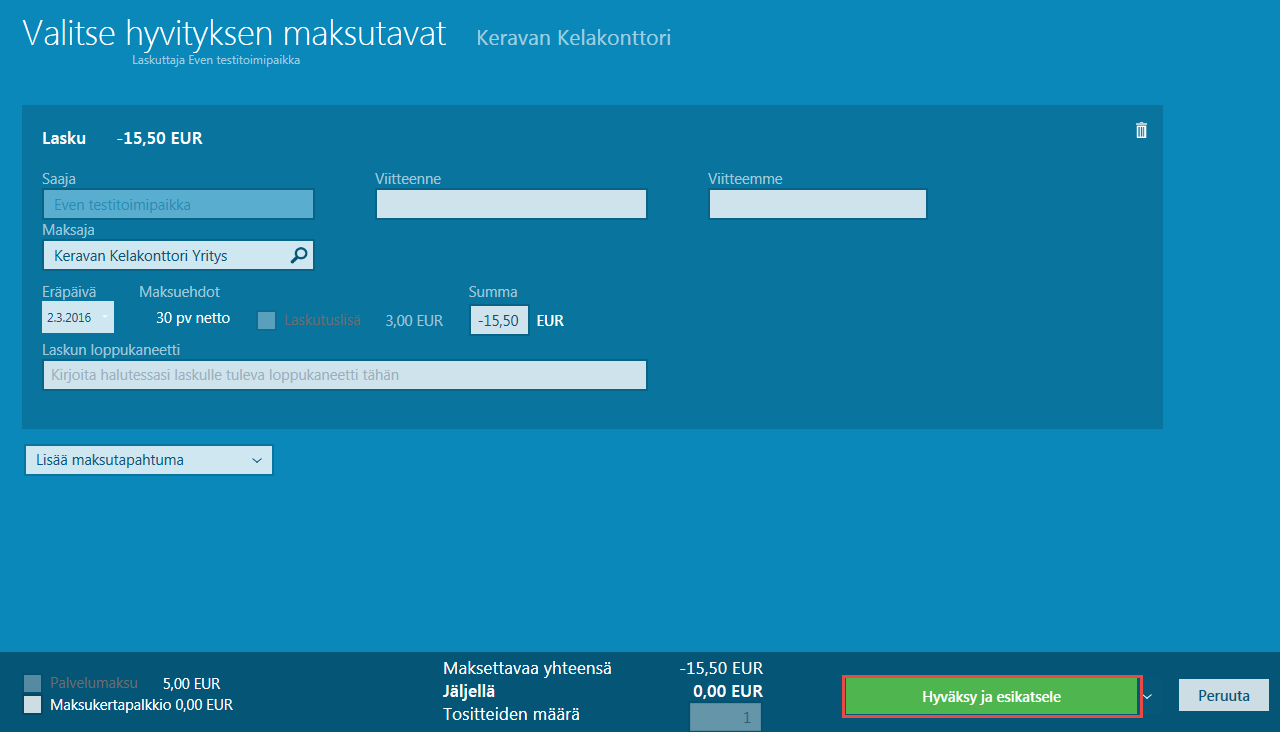The image size is (1280, 732).
Task: Focus the Viitteenne input field
Action: point(511,204)
